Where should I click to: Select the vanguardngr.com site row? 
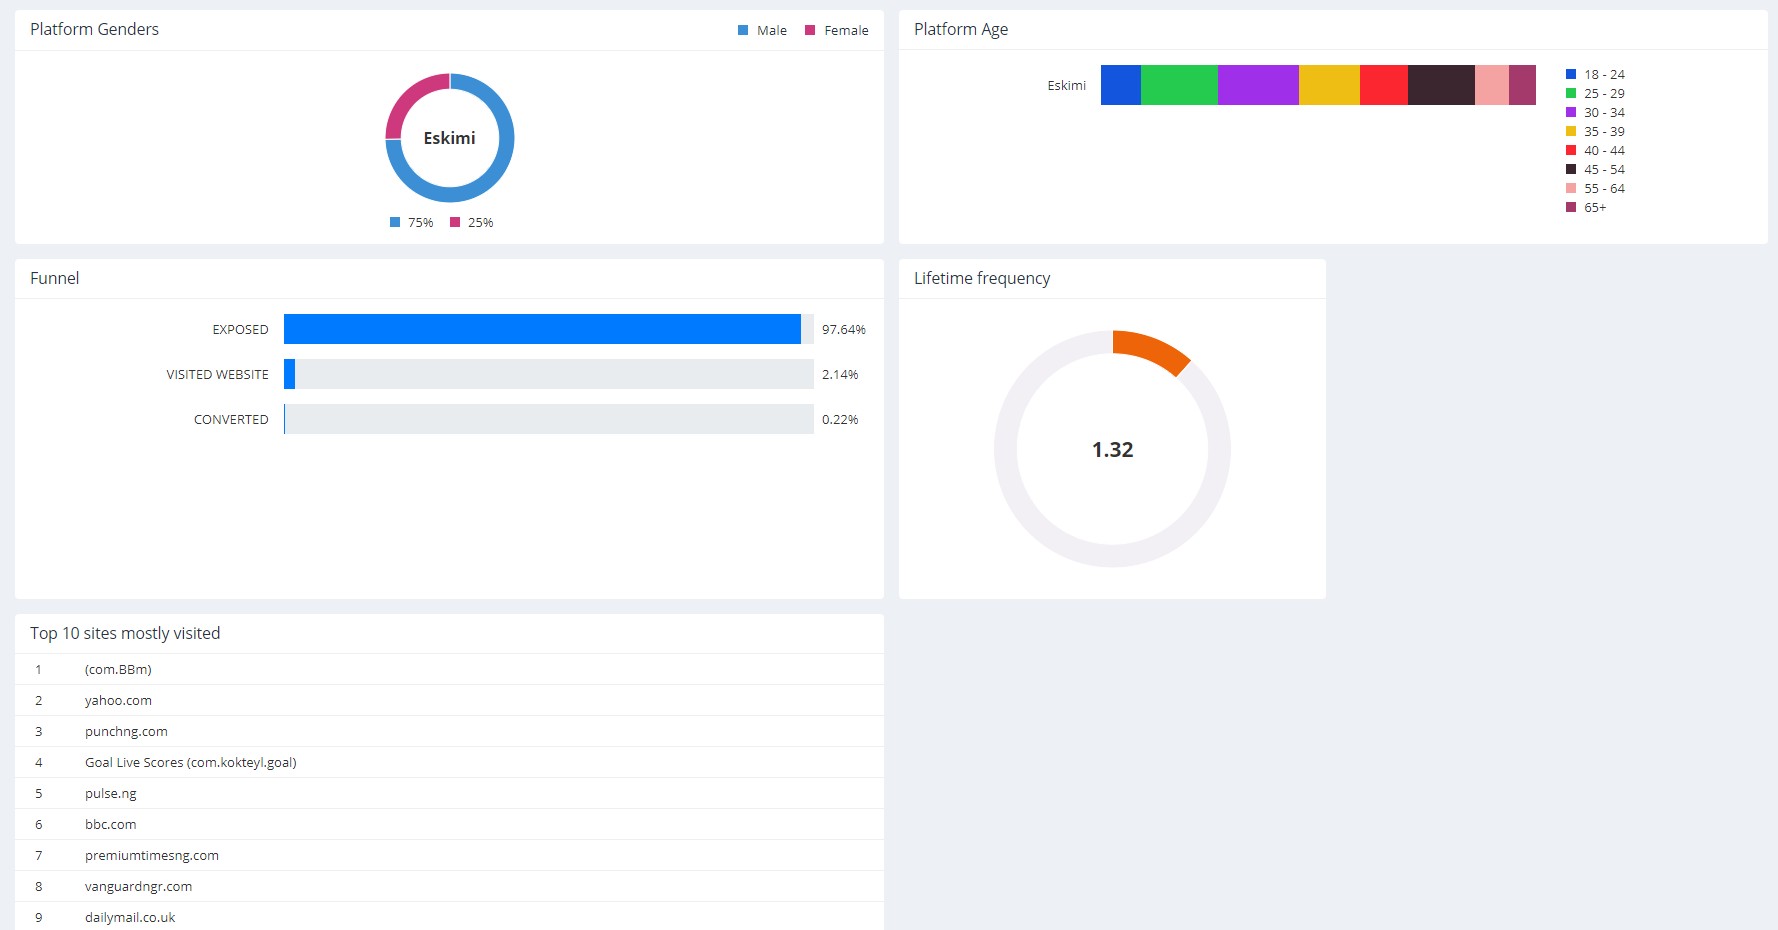click(x=449, y=886)
